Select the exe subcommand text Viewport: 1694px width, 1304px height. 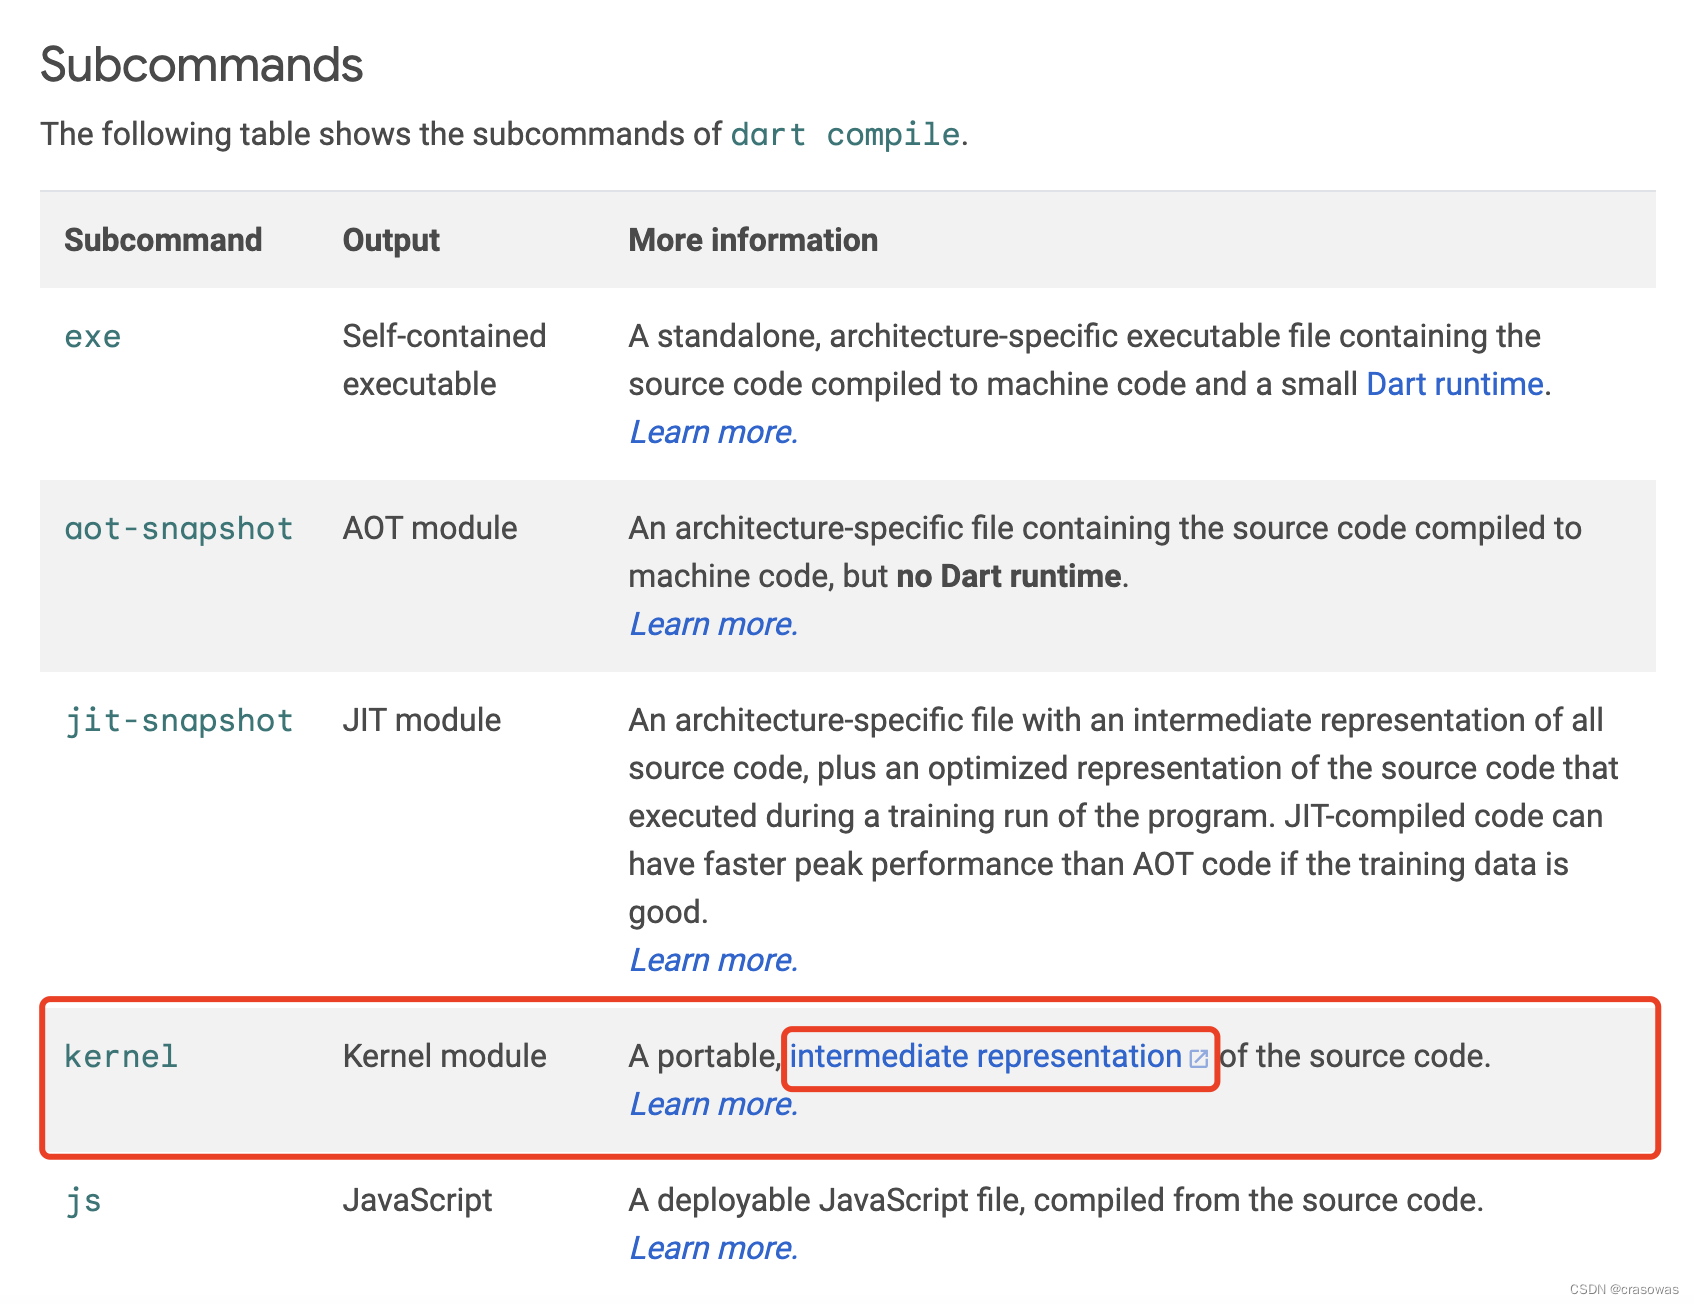(x=93, y=337)
